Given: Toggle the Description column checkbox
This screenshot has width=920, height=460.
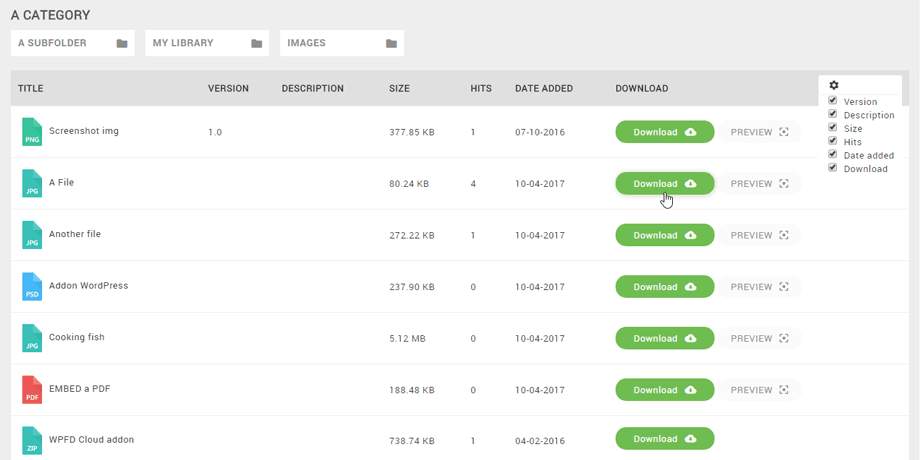Looking at the screenshot, I should tap(832, 114).
